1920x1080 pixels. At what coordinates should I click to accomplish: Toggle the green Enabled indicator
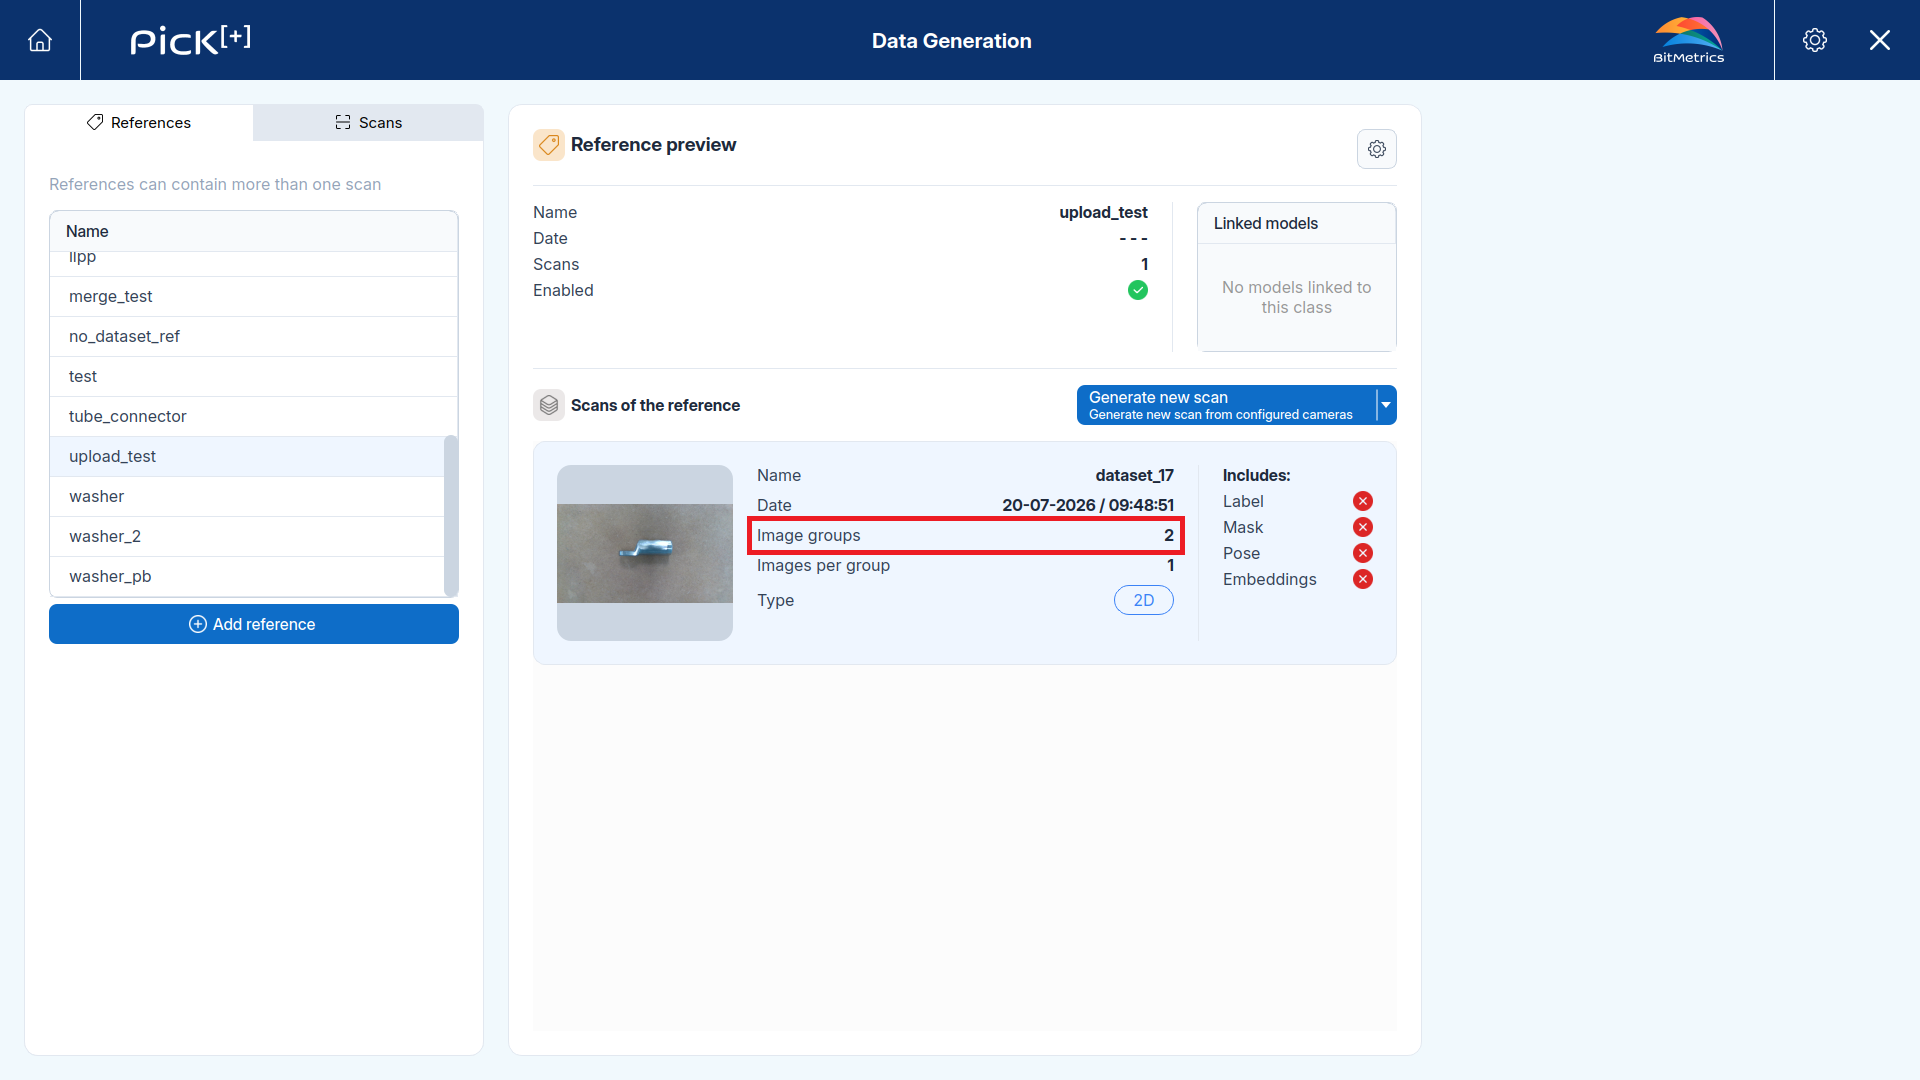tap(1138, 290)
